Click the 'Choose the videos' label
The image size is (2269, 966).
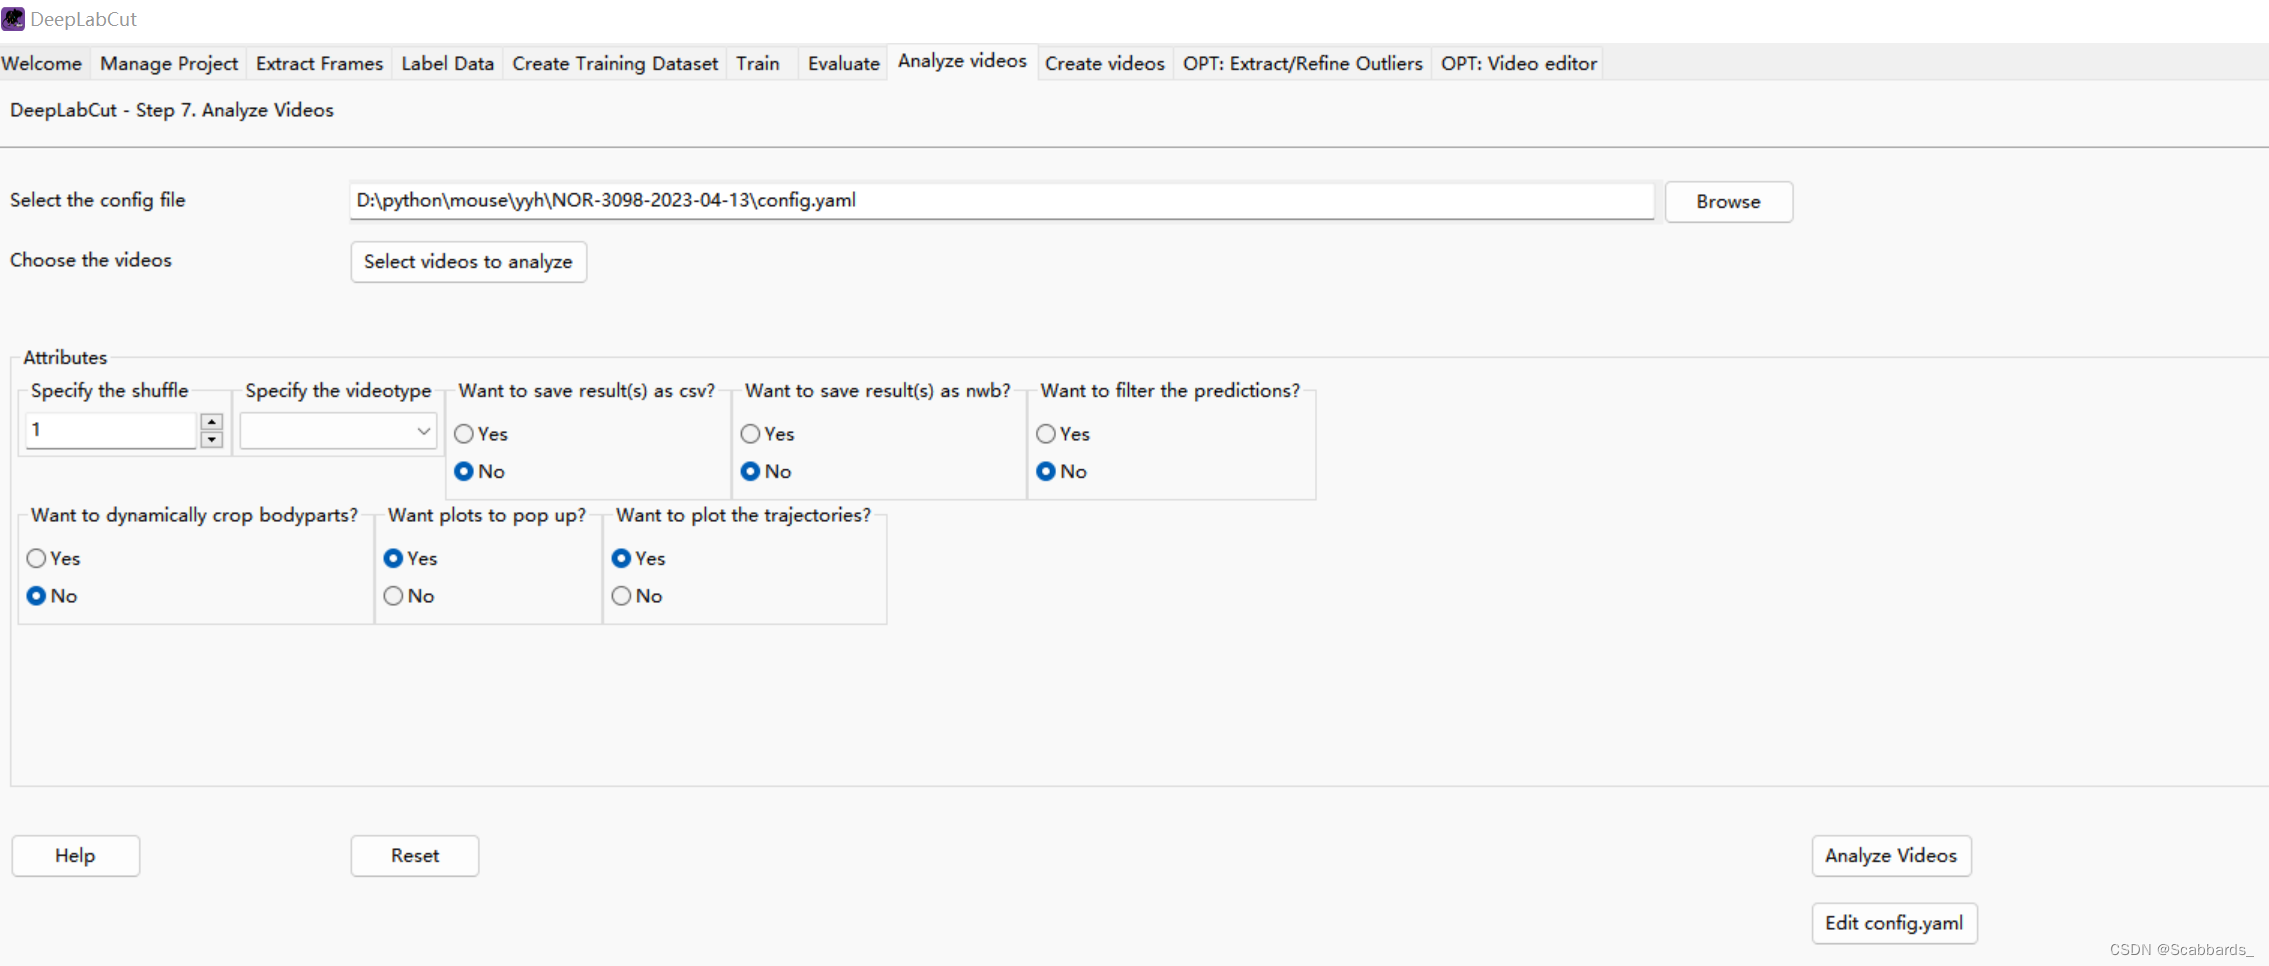coord(91,260)
